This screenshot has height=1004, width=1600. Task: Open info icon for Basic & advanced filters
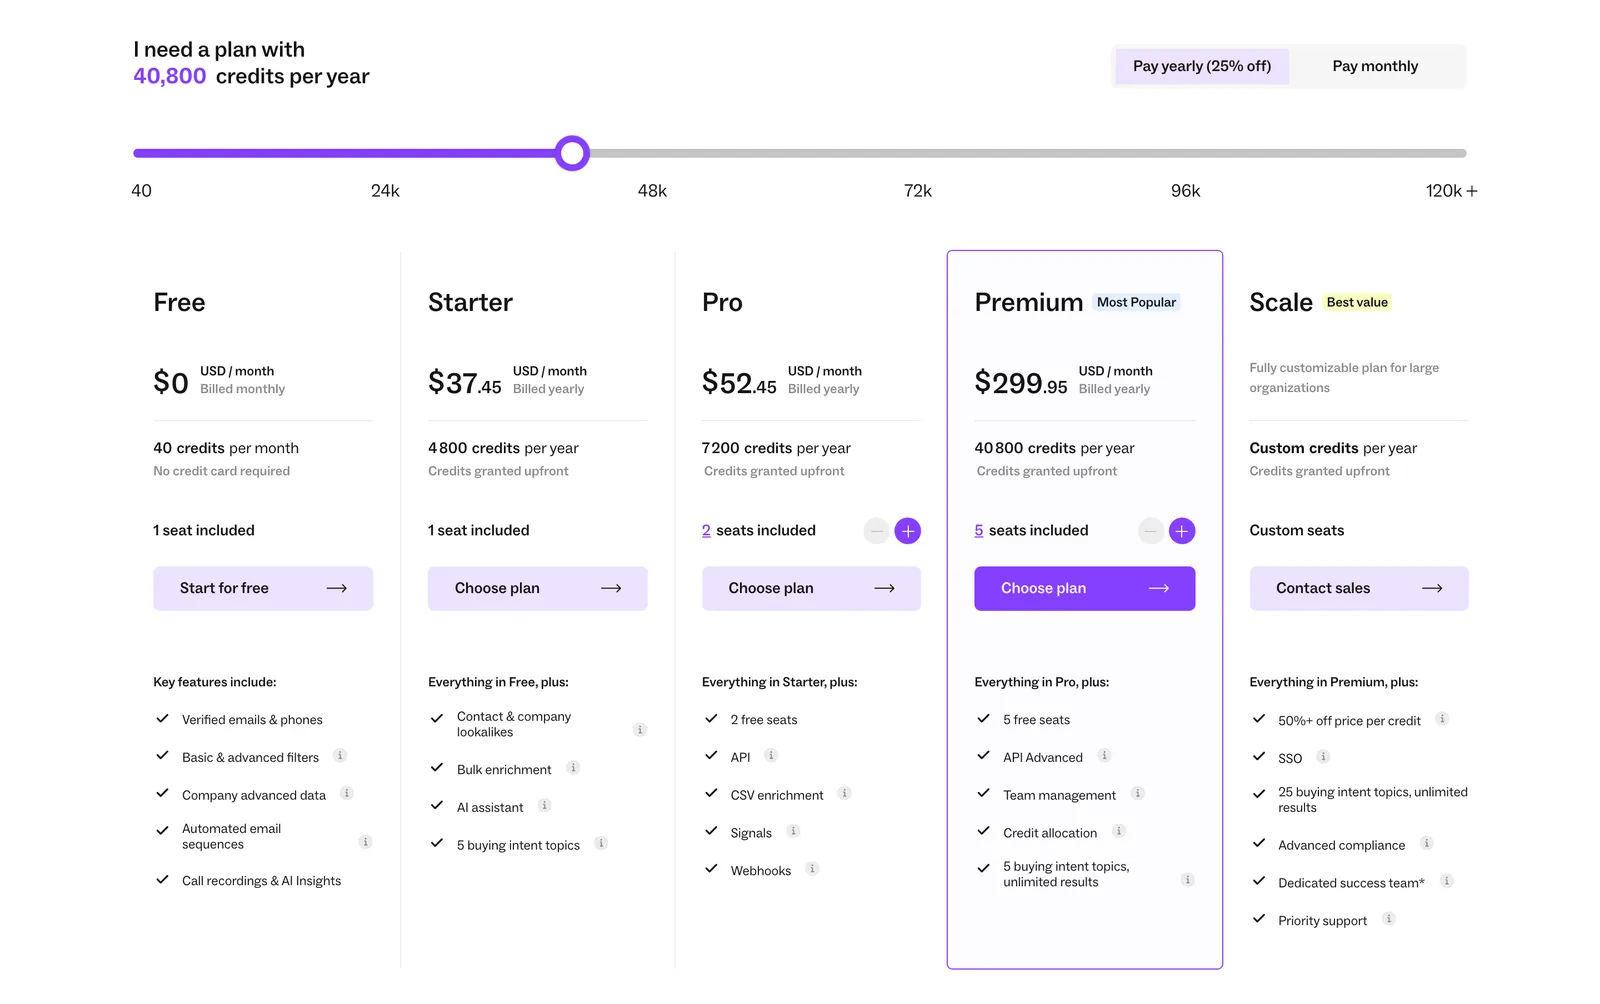click(x=340, y=756)
